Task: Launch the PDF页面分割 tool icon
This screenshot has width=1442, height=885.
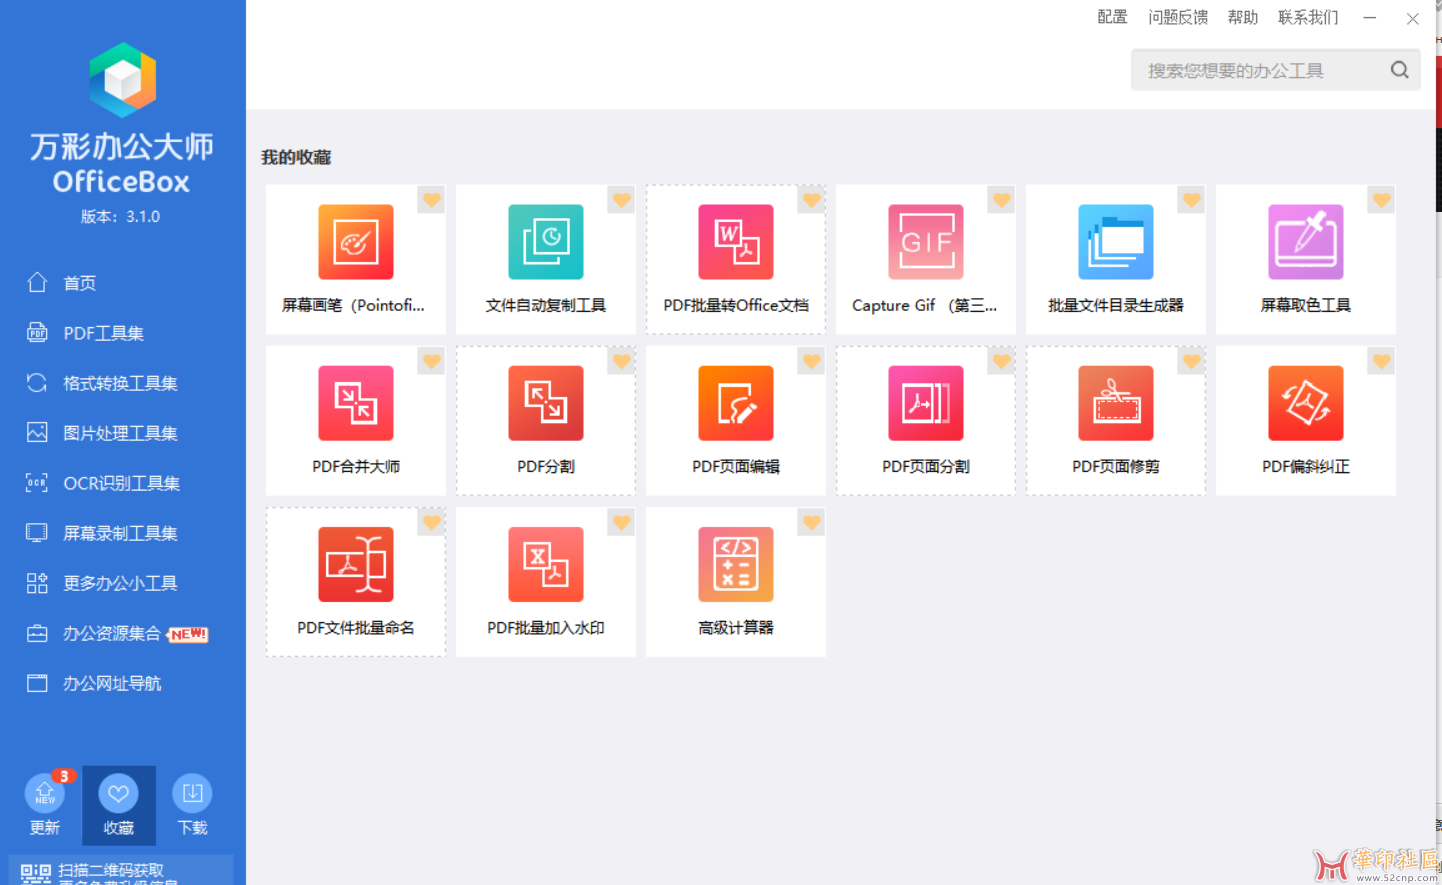Action: pyautogui.click(x=926, y=403)
